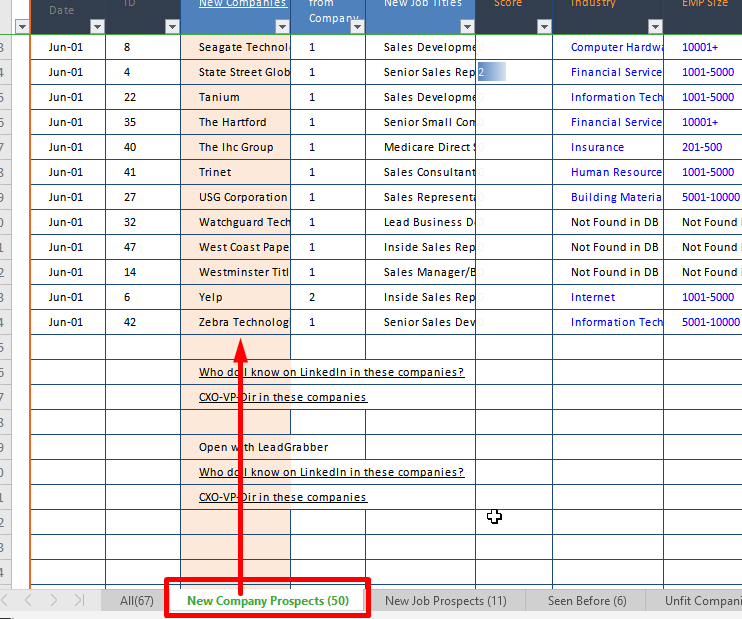This screenshot has height=619, width=742.
Task: Select the Westminster Title company cell
Action: pyautogui.click(x=236, y=272)
